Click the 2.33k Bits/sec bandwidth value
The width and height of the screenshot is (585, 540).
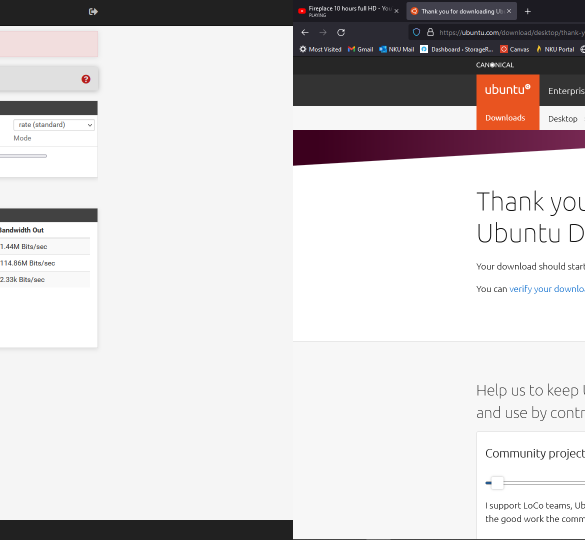click(22, 280)
